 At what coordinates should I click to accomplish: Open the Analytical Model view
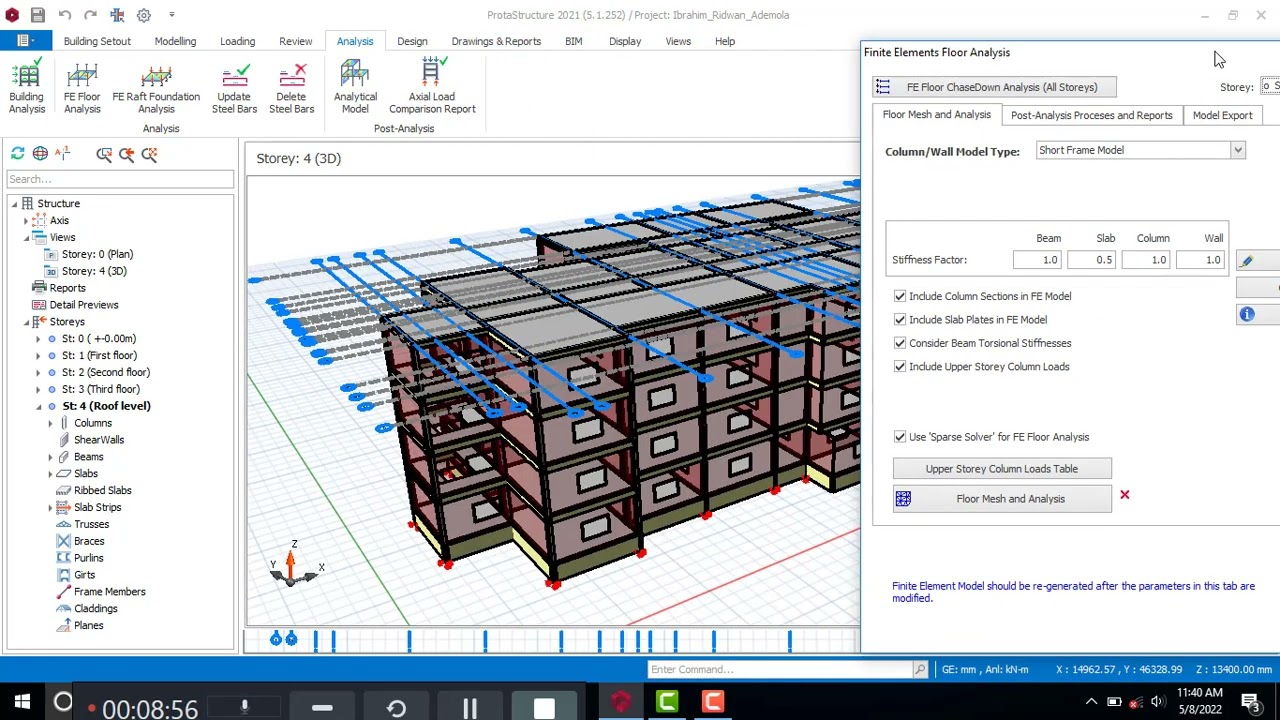[x=355, y=87]
